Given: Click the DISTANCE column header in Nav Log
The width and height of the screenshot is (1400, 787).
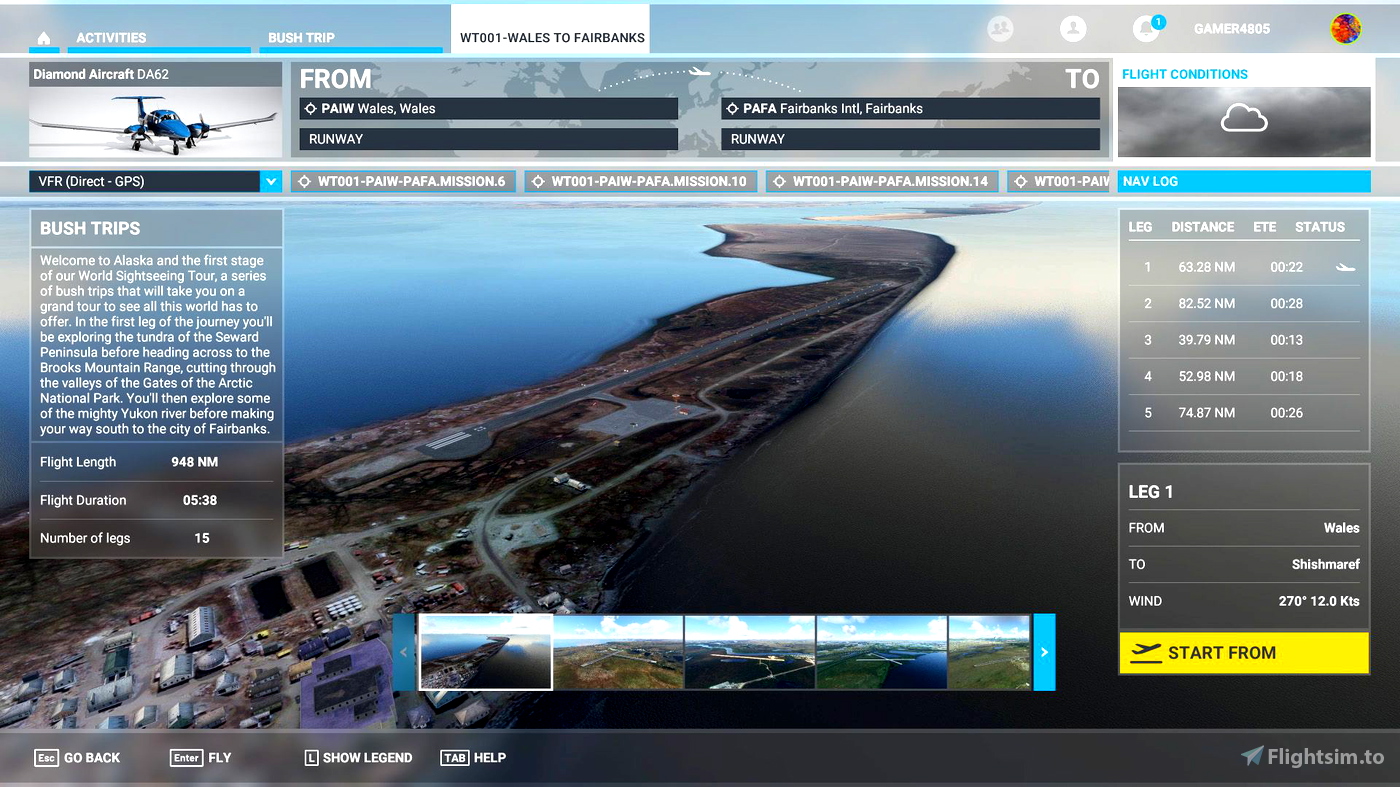Looking at the screenshot, I should pyautogui.click(x=1203, y=227).
